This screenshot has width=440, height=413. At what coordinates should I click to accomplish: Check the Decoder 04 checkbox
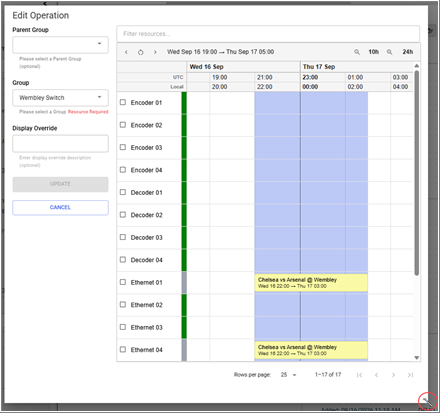click(123, 259)
